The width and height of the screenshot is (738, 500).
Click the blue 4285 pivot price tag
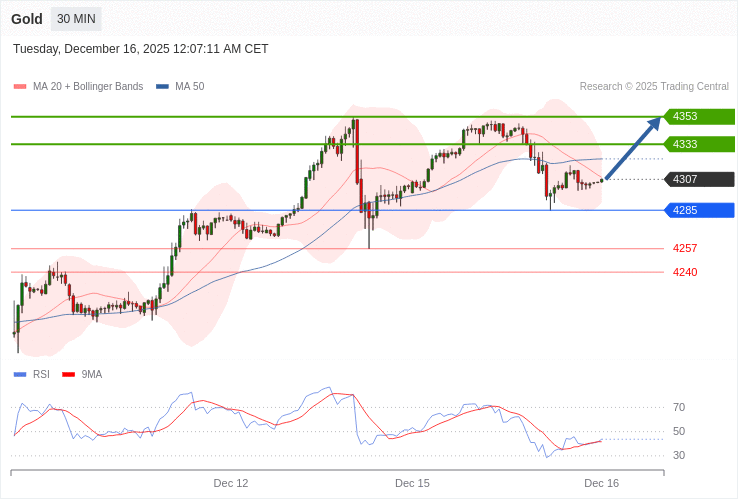pos(699,210)
